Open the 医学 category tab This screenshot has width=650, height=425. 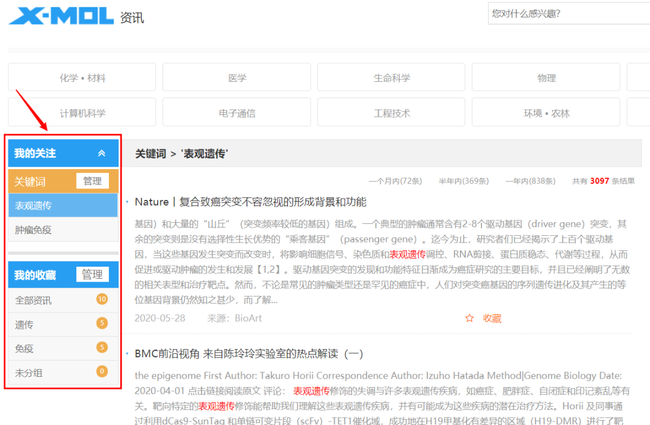pos(237,78)
